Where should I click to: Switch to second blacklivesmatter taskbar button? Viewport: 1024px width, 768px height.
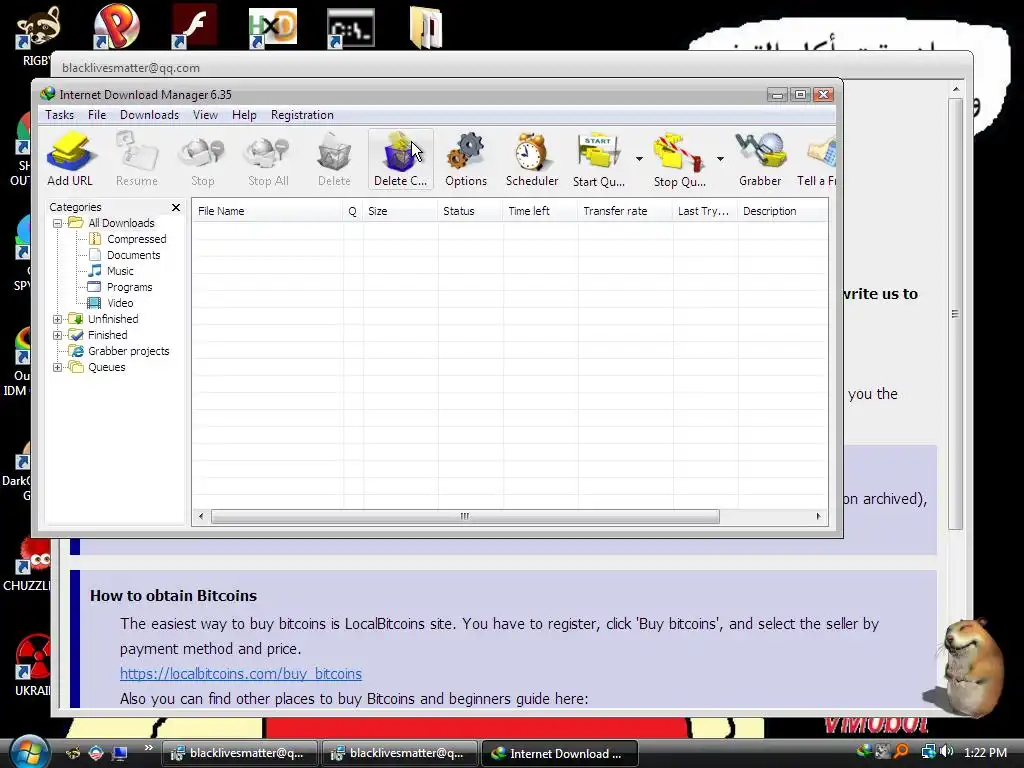pos(399,754)
